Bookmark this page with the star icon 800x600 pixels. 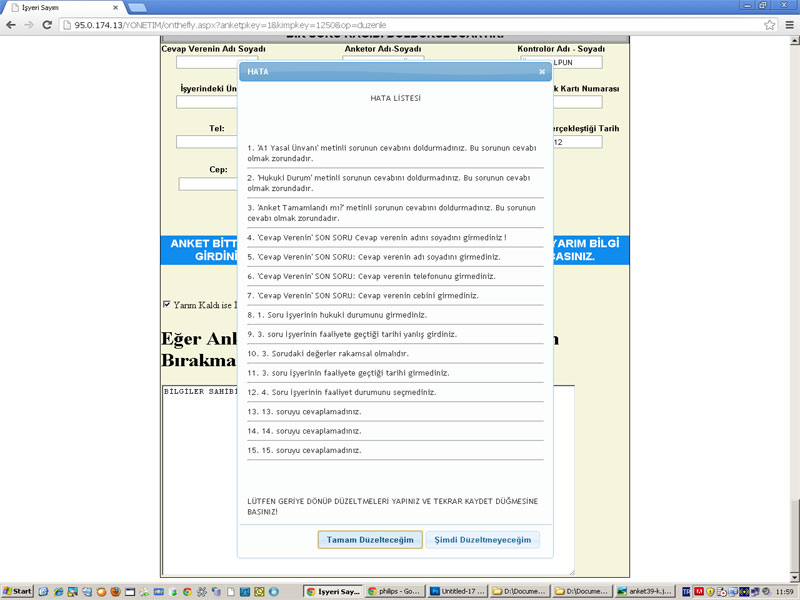pos(769,24)
